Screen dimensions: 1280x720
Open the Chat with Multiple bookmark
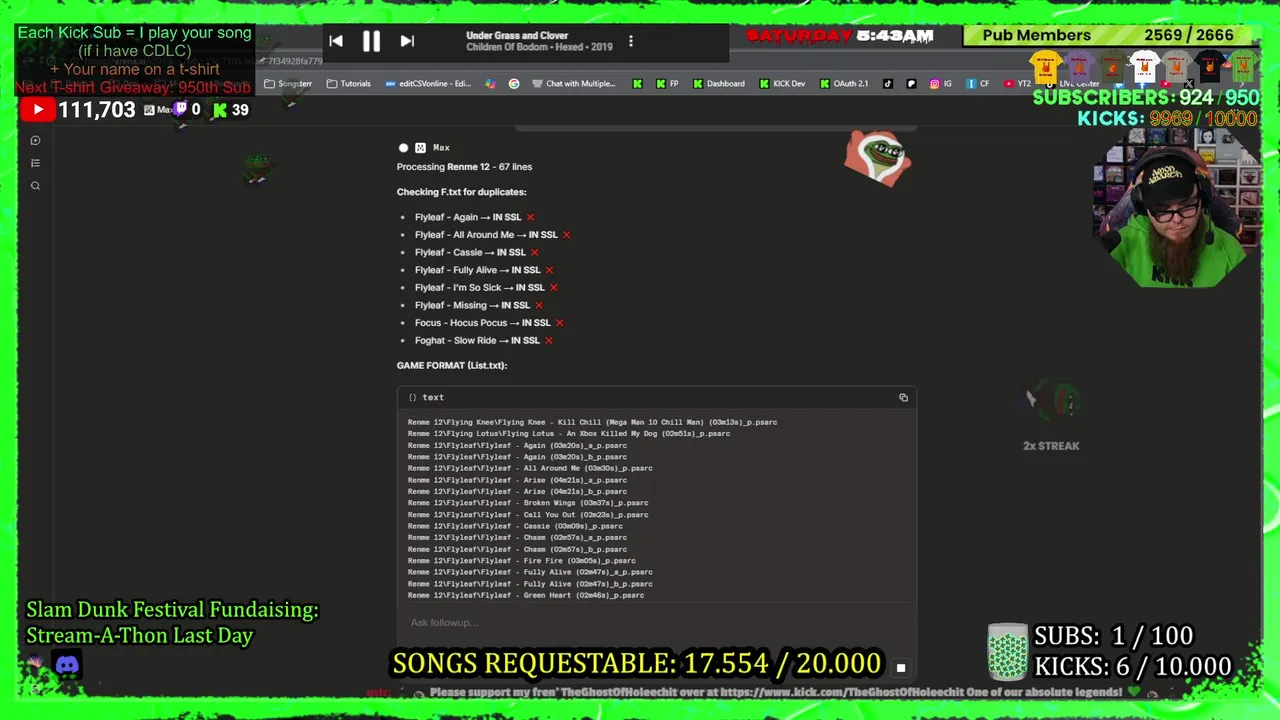tap(574, 84)
